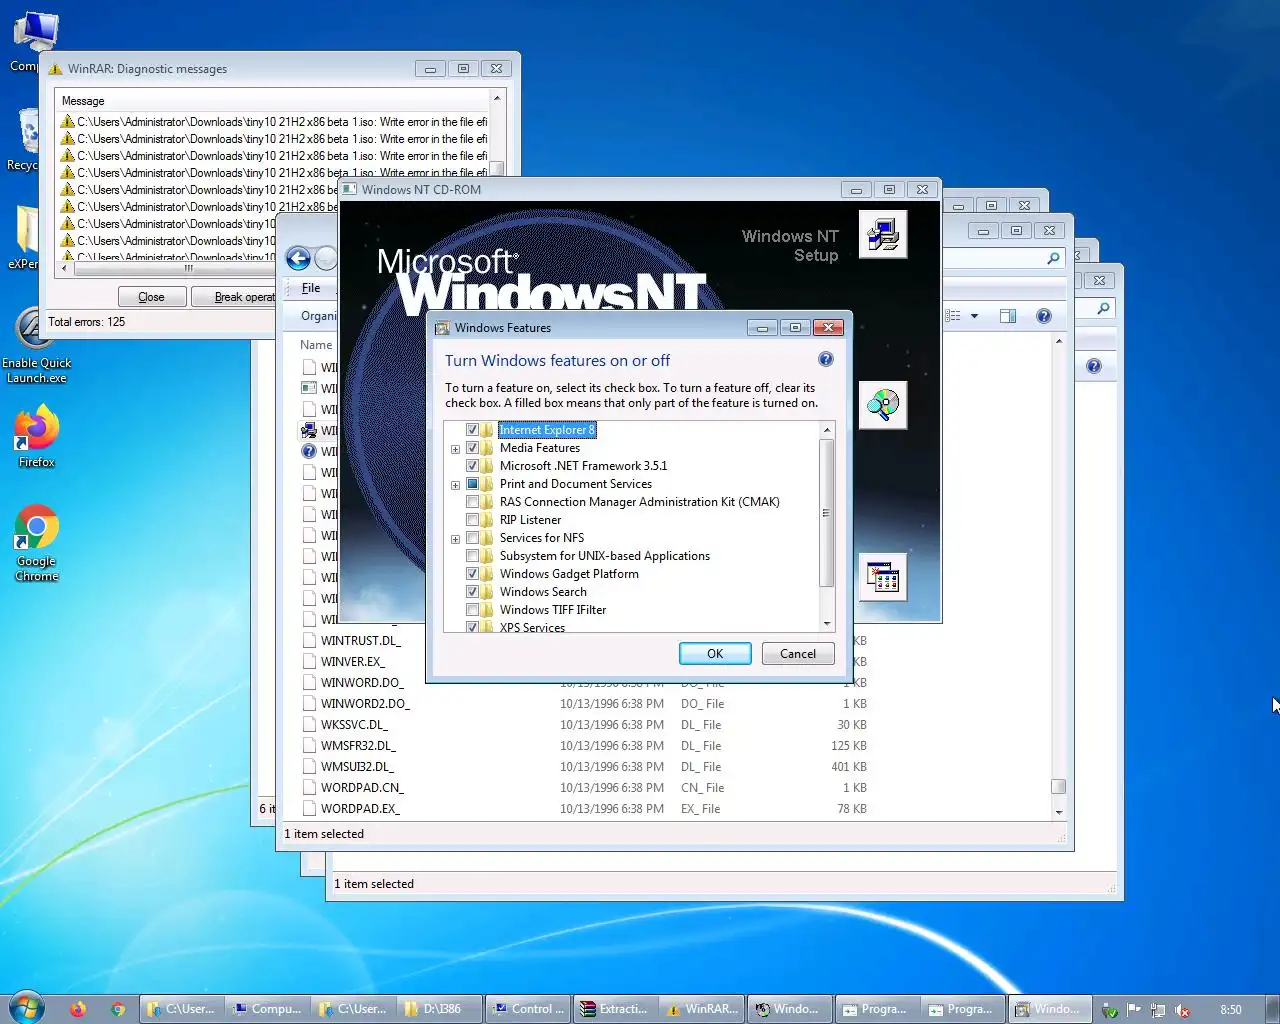Select Enable Quick Launch.exe desktop icon
Image resolution: width=1280 pixels, height=1024 pixels.
tap(36, 346)
